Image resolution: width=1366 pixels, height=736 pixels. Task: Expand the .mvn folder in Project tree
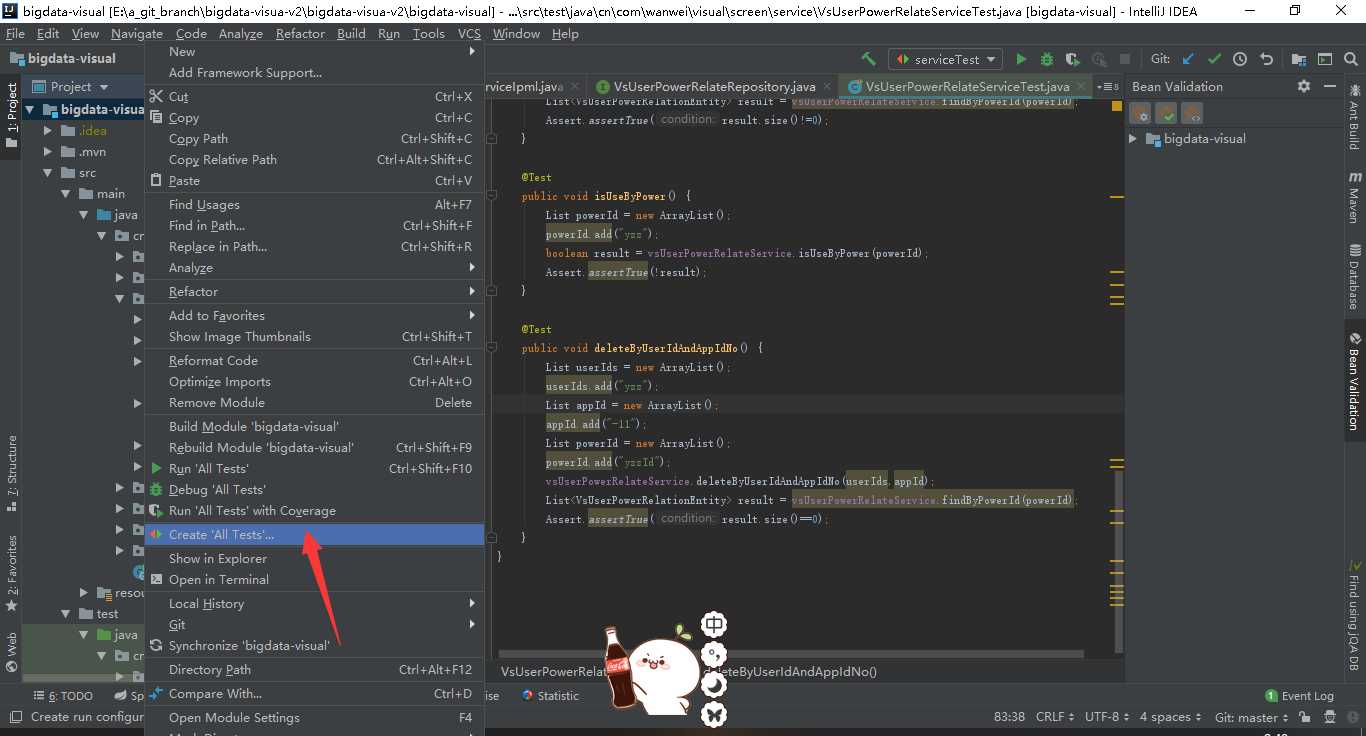coord(47,151)
